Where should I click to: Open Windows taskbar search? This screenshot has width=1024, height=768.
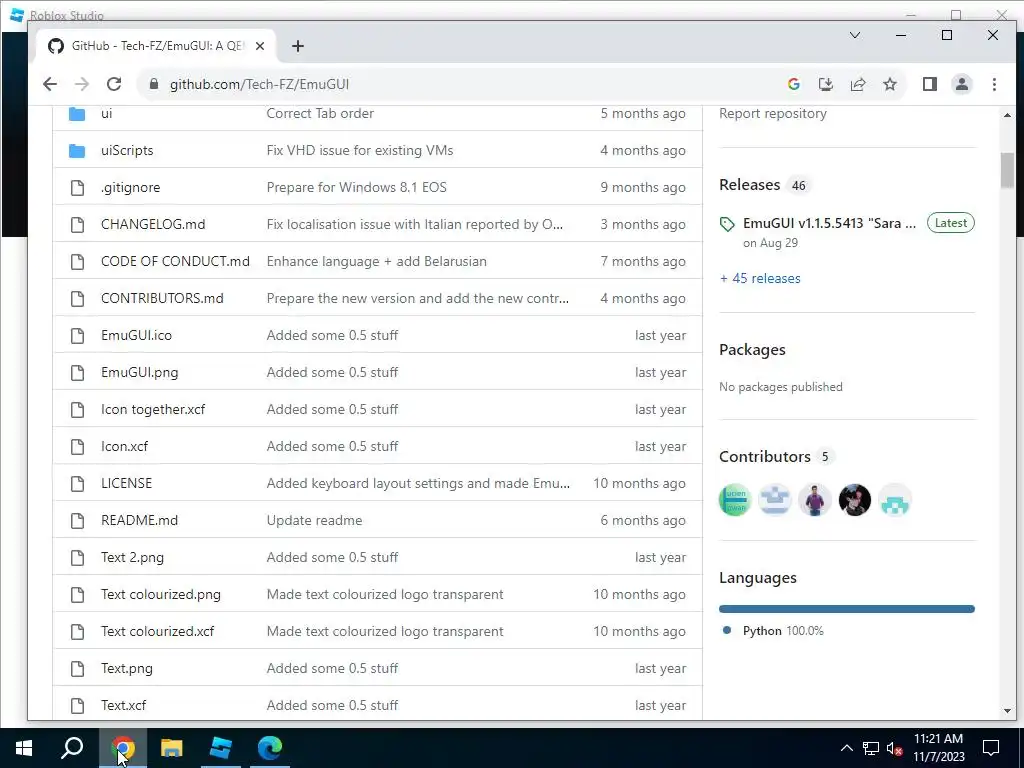pos(72,748)
